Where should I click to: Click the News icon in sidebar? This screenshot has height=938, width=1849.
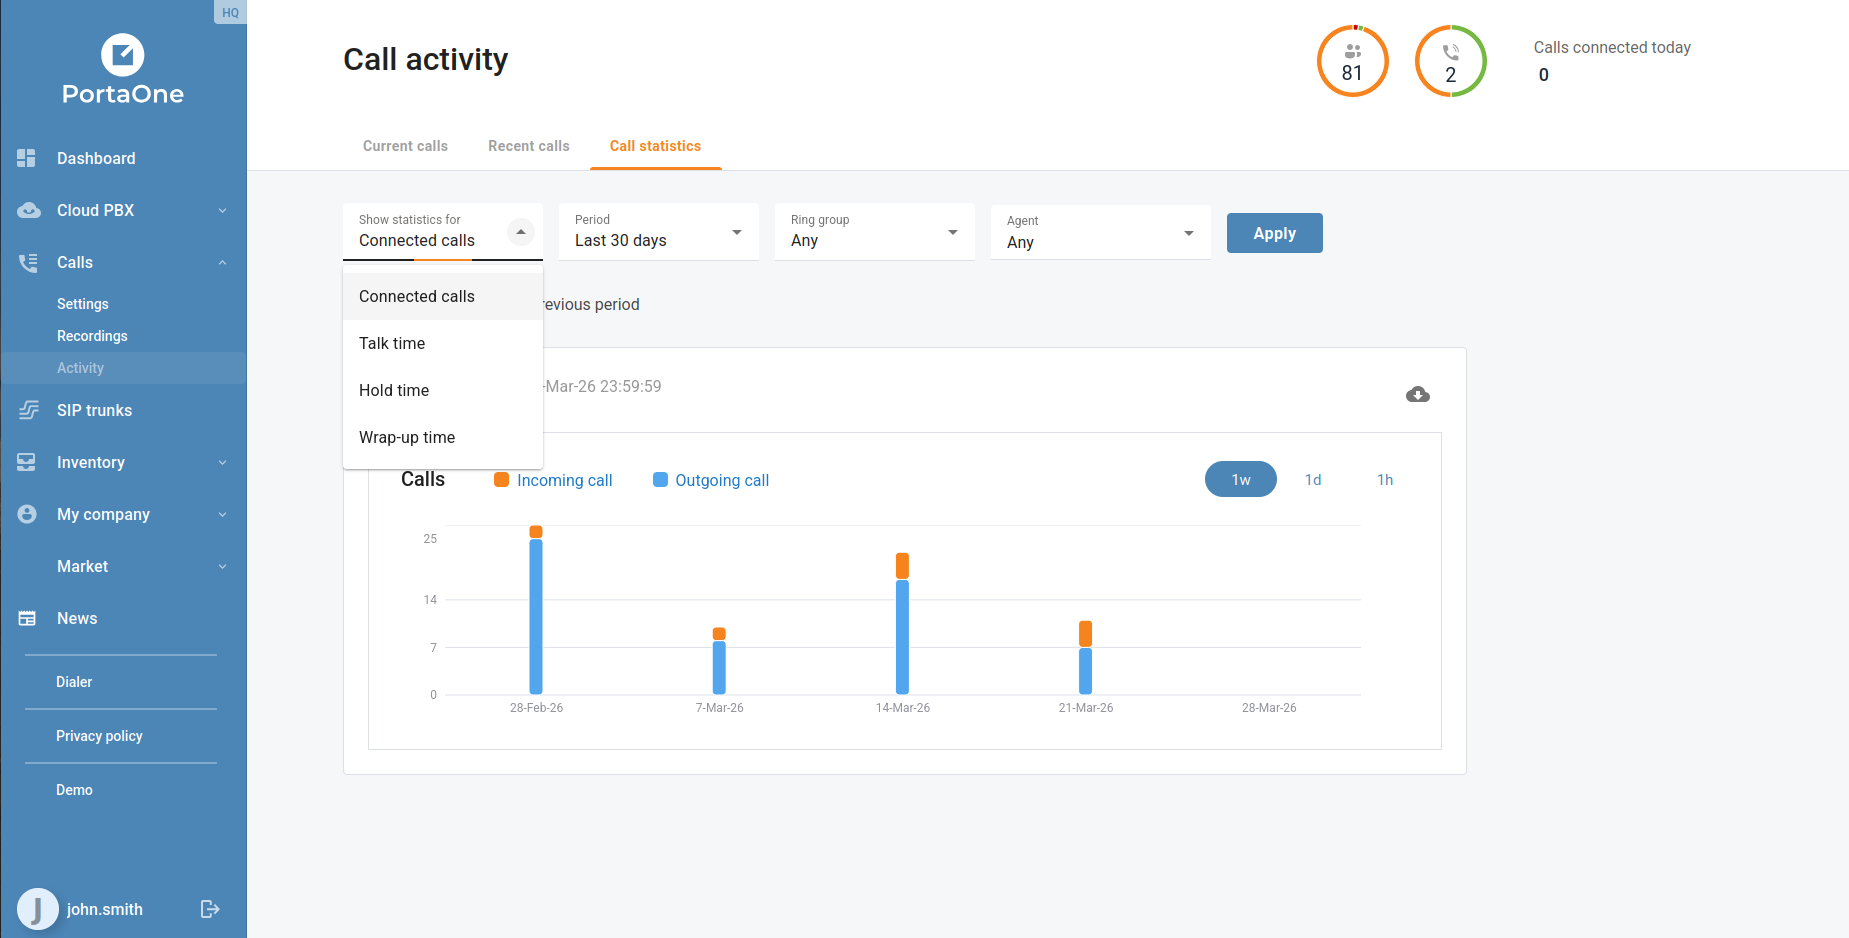coord(27,618)
